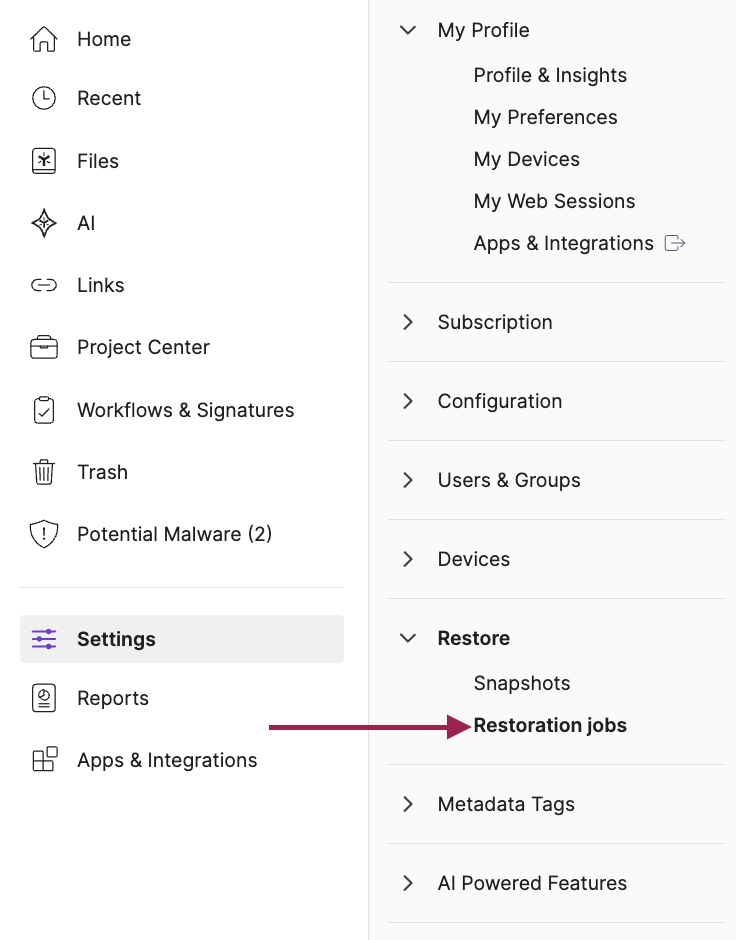736x940 pixels.
Task: Collapse the Restore section chevron
Action: tap(408, 638)
